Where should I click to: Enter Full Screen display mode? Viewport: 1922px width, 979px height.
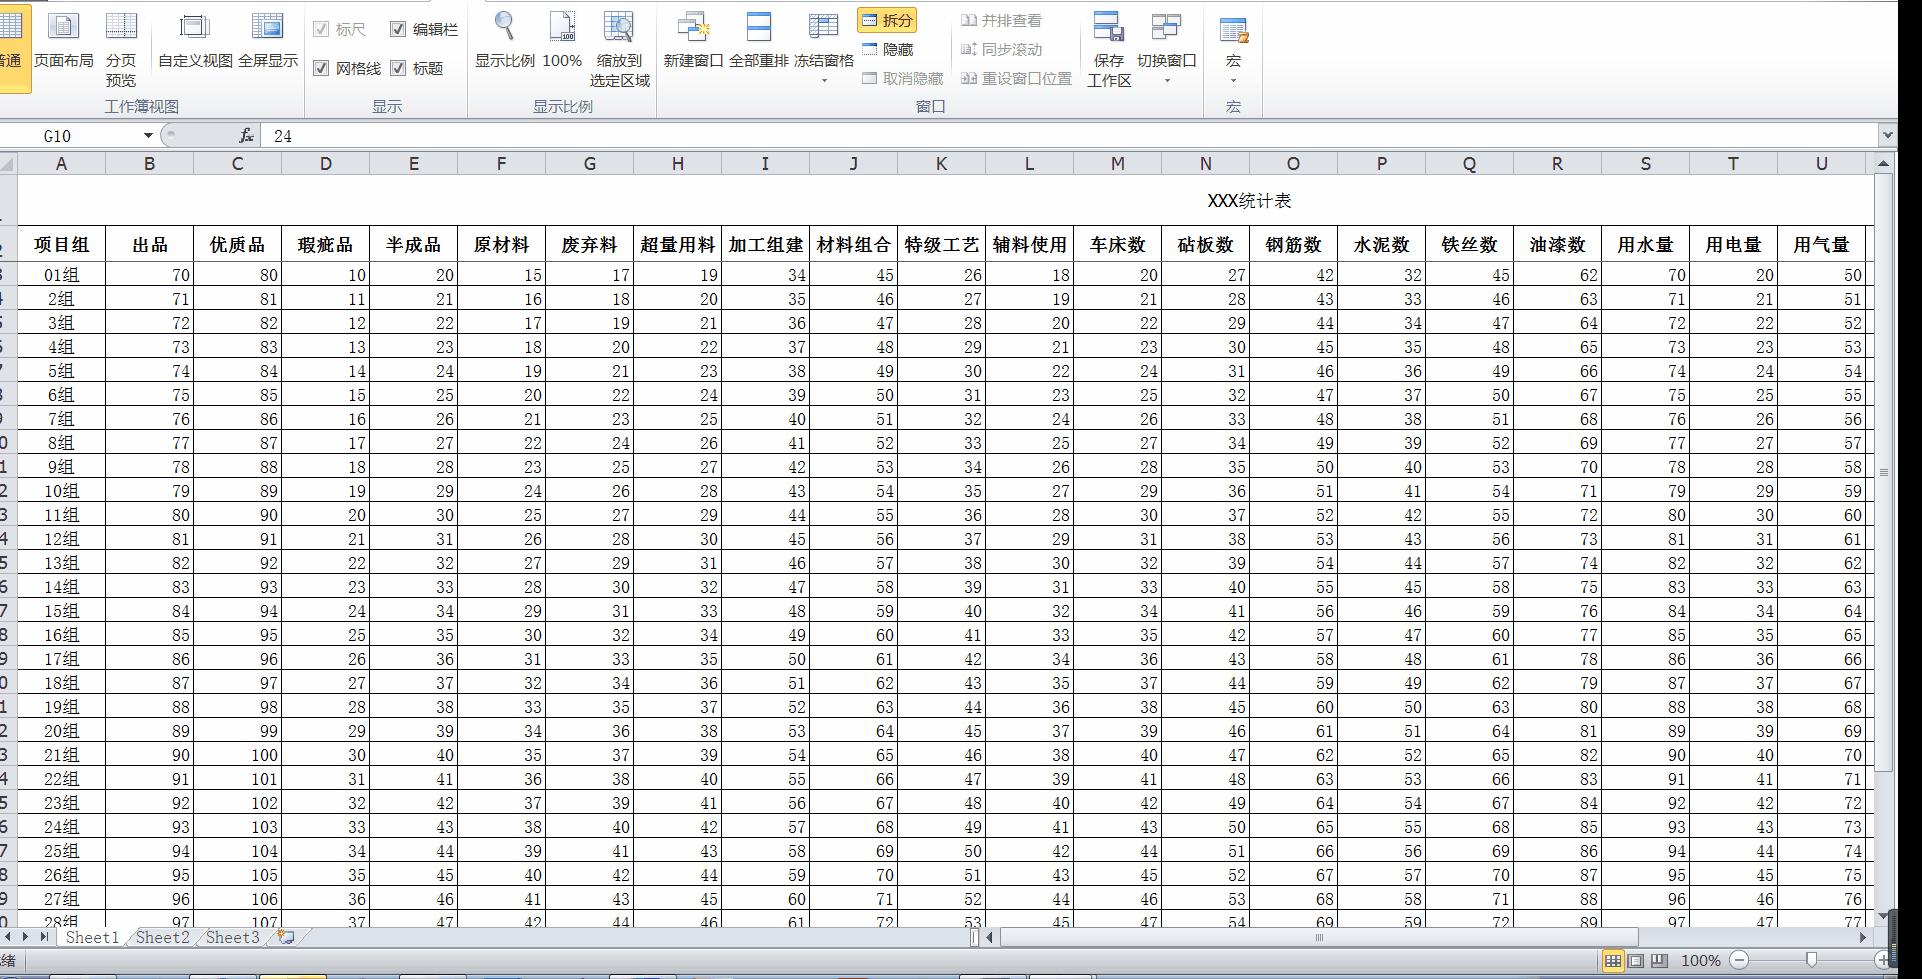click(x=267, y=28)
